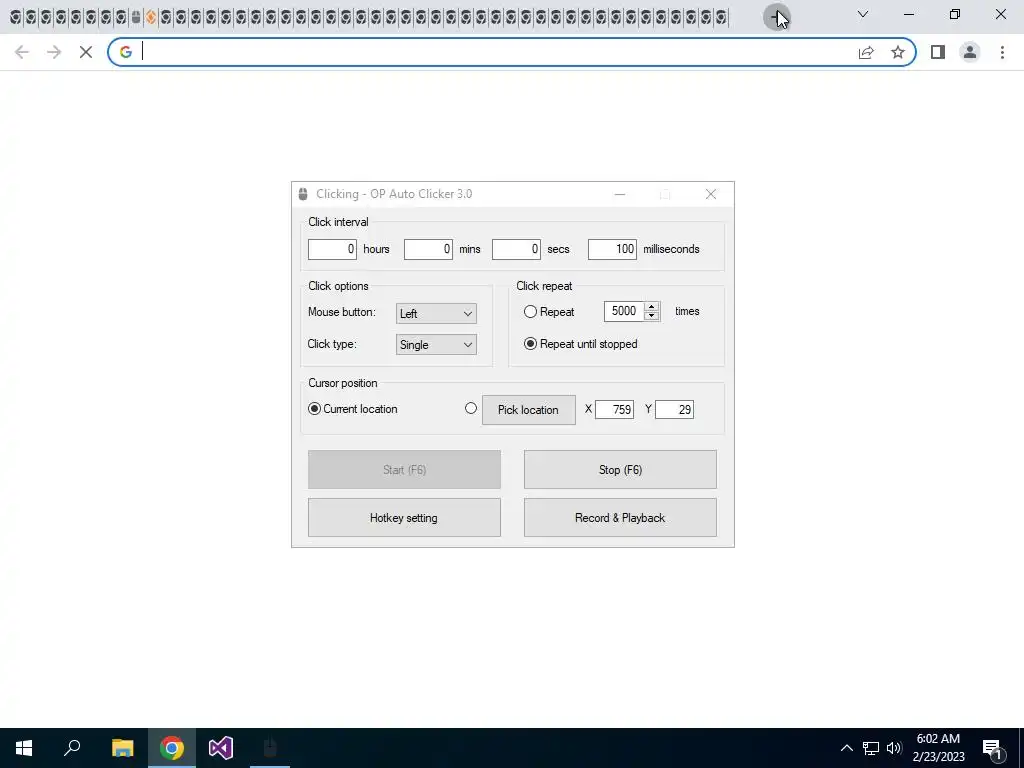
Task: Edit the Y coordinate field
Action: pyautogui.click(x=675, y=409)
